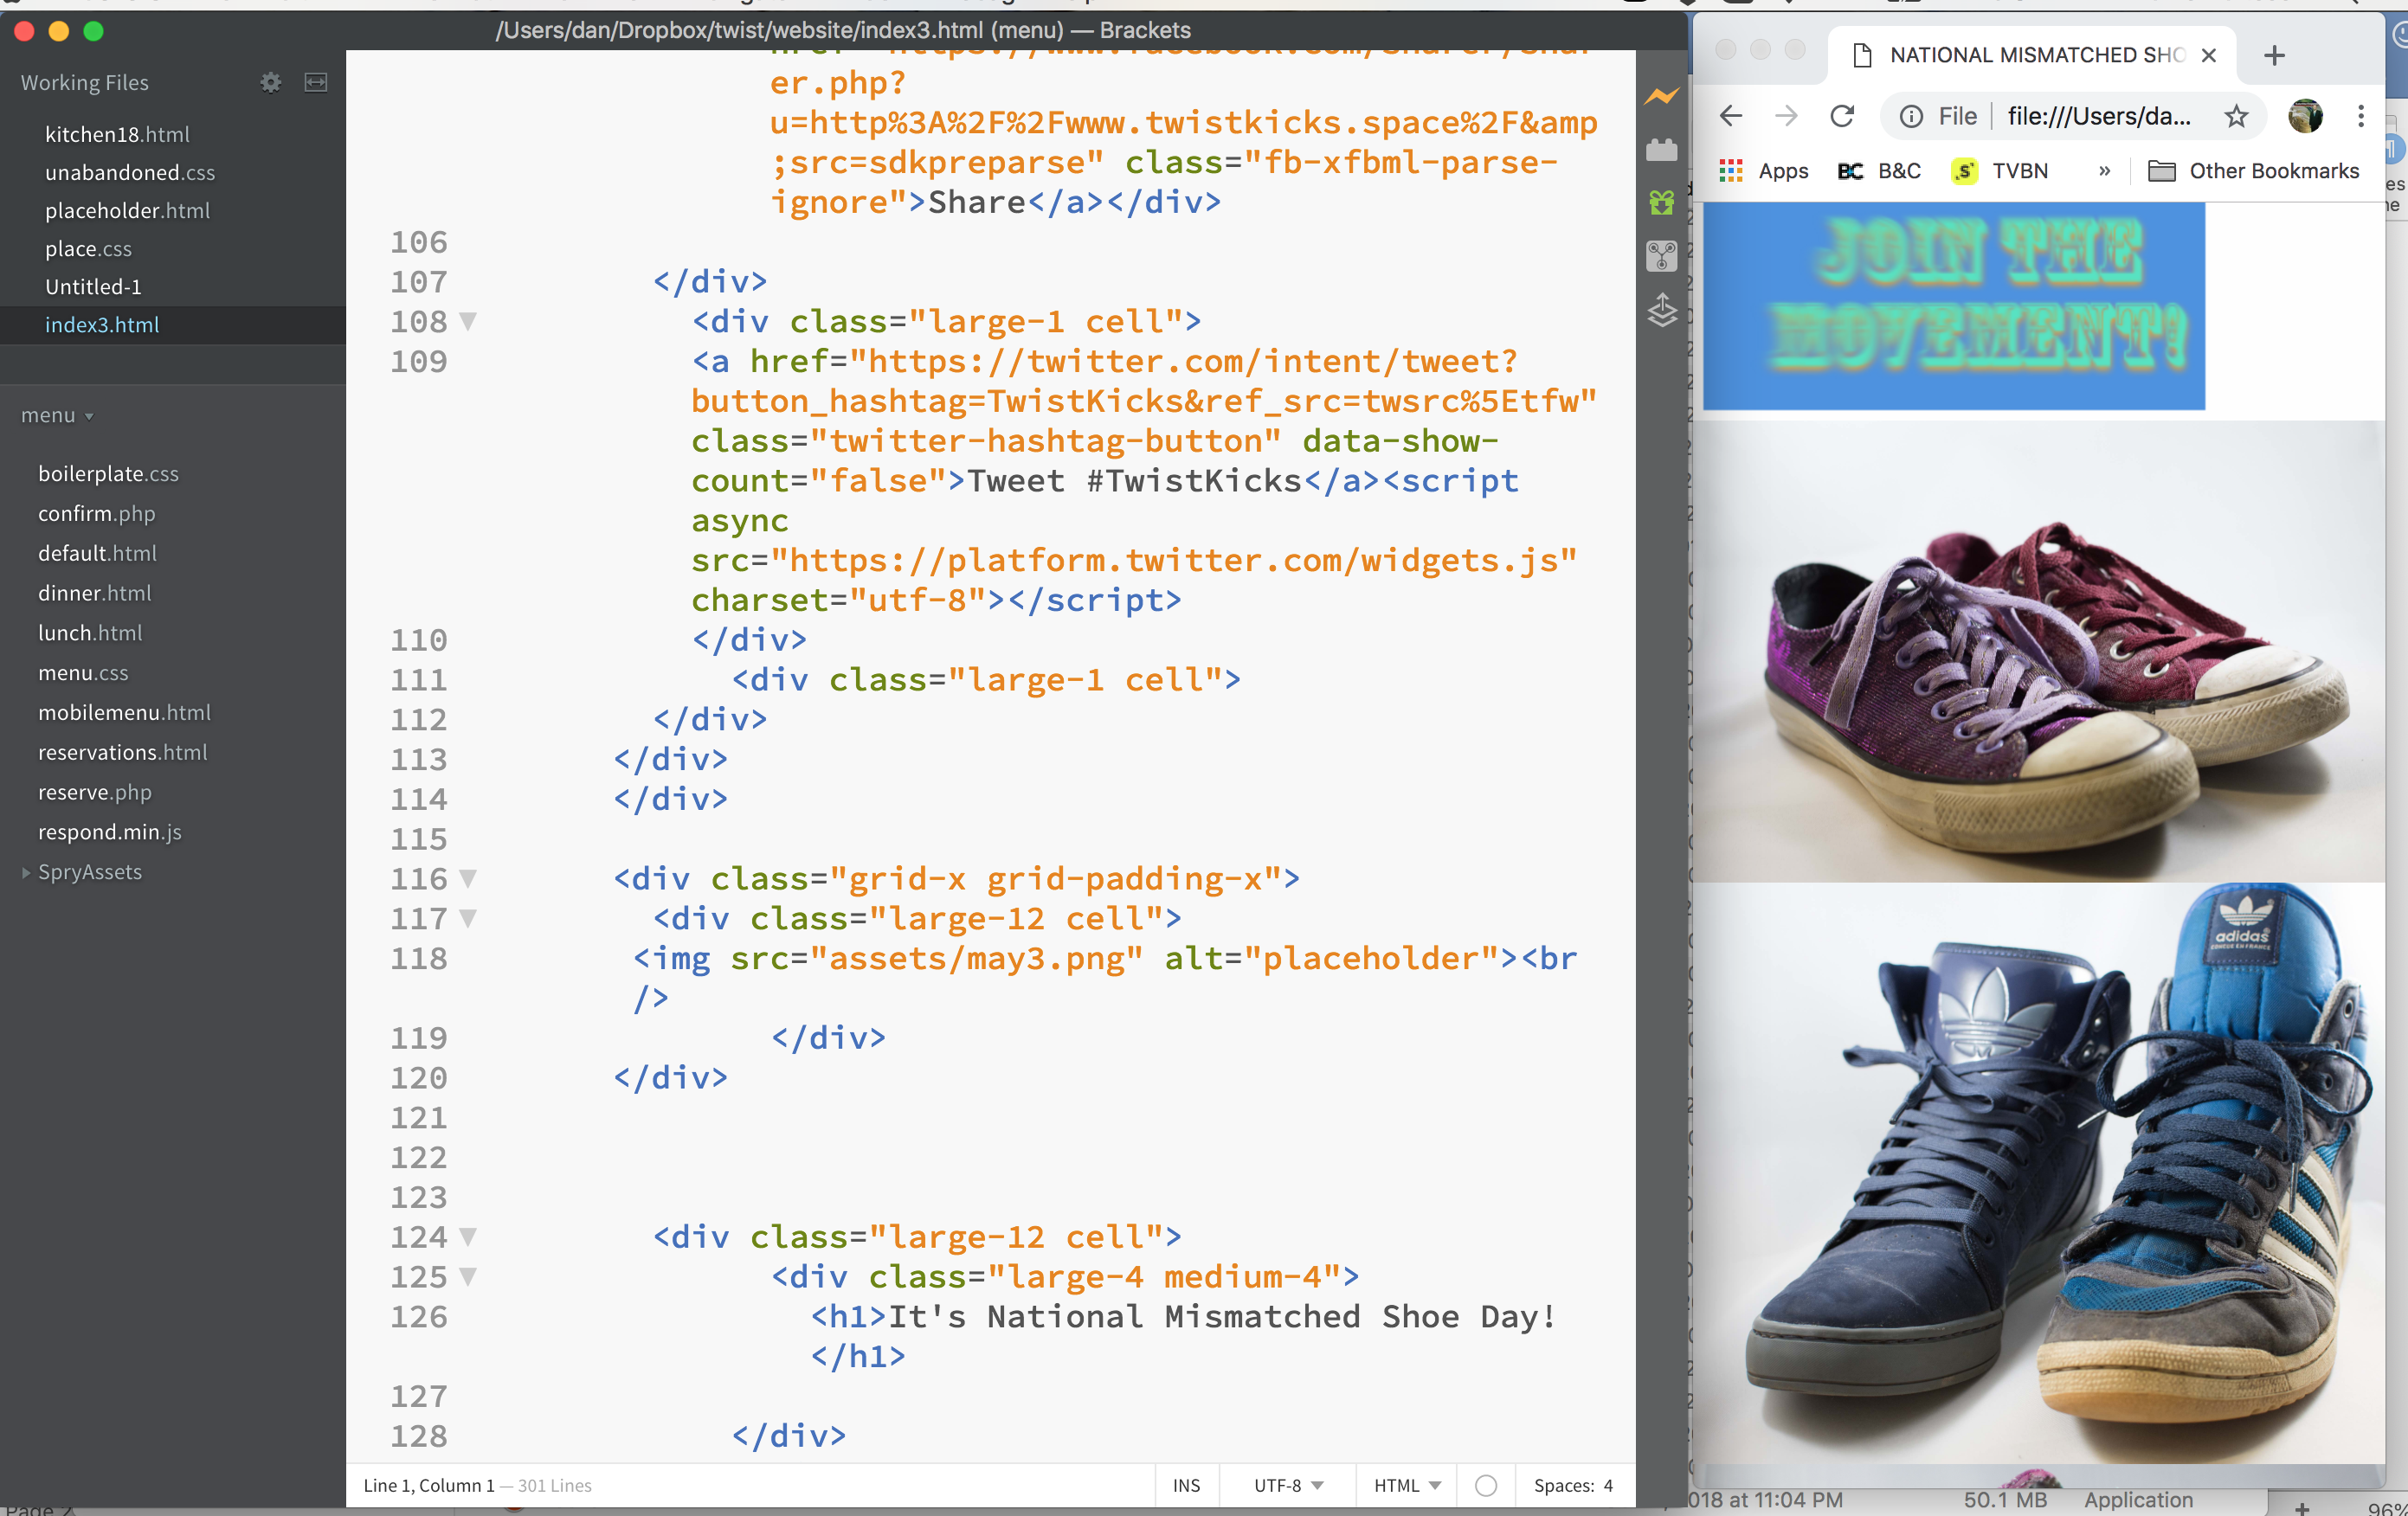Click the index3.html file in working files
The image size is (2408, 1516).
[x=100, y=324]
